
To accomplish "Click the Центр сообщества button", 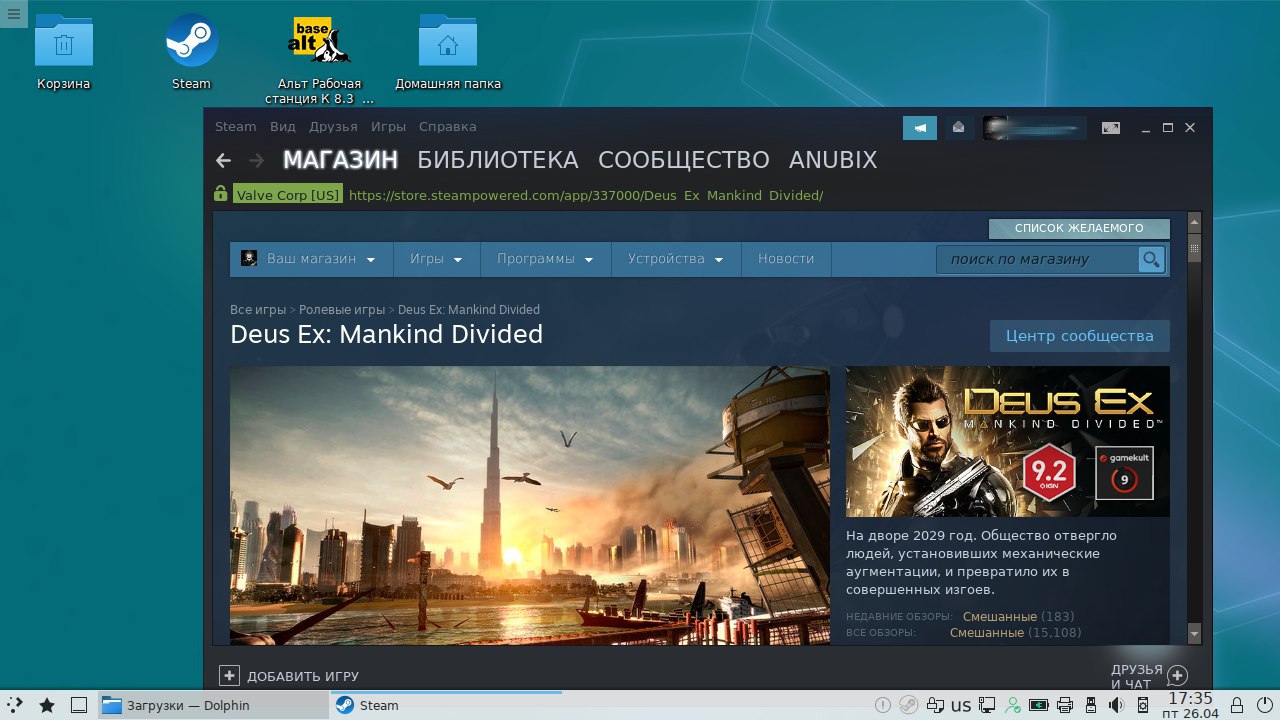I will 1080,336.
